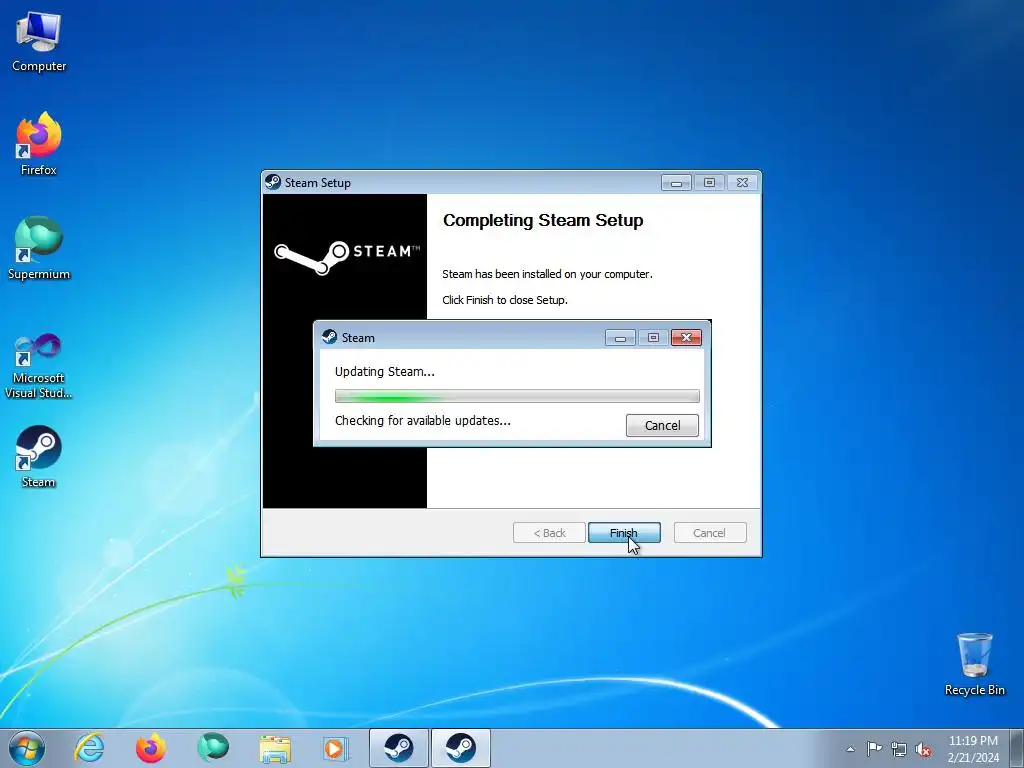Switch to the first Steam taskbar button

click(398, 748)
